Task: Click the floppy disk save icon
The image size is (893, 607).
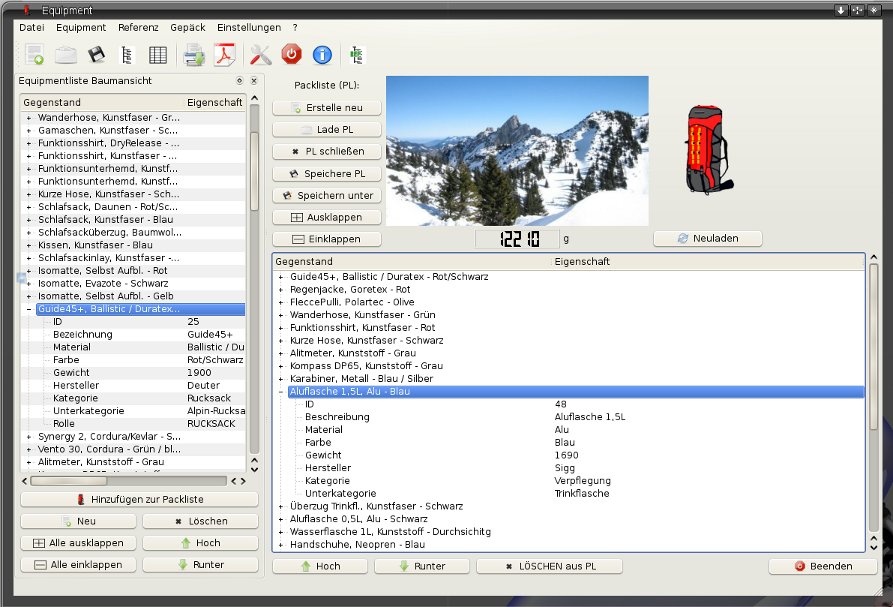Action: pyautogui.click(x=96, y=55)
